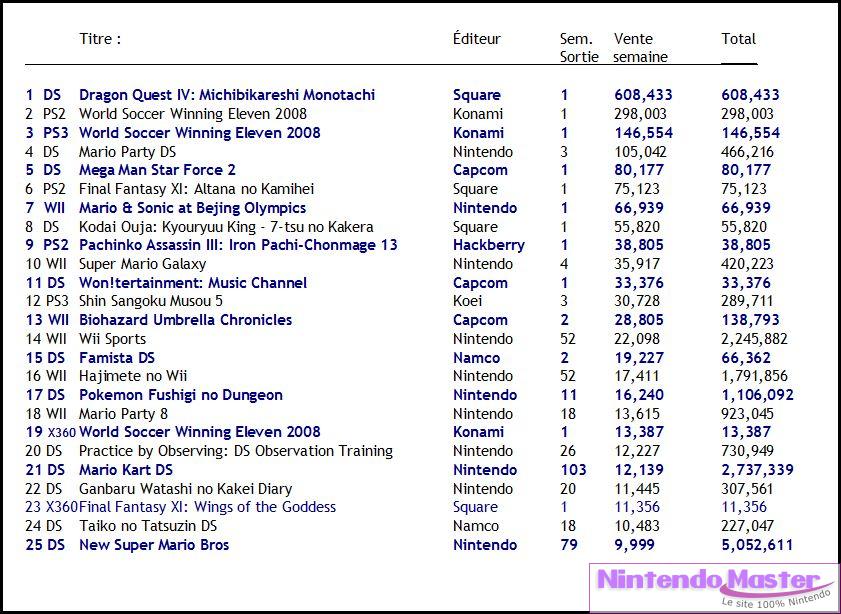
Task: Click the total "289,711"
Action: tap(747, 301)
